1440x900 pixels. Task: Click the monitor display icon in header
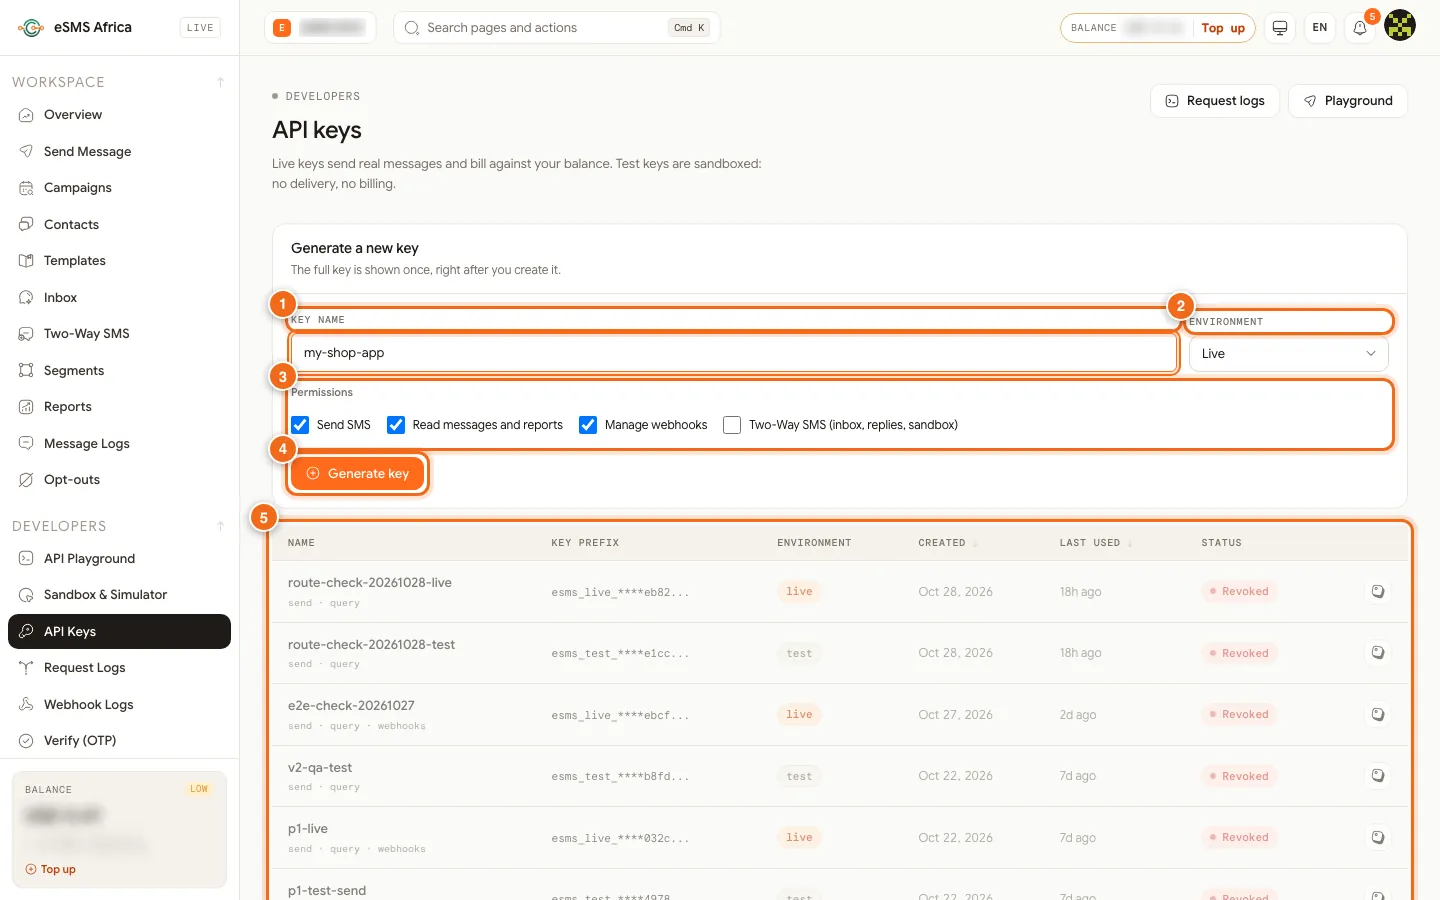click(x=1280, y=28)
